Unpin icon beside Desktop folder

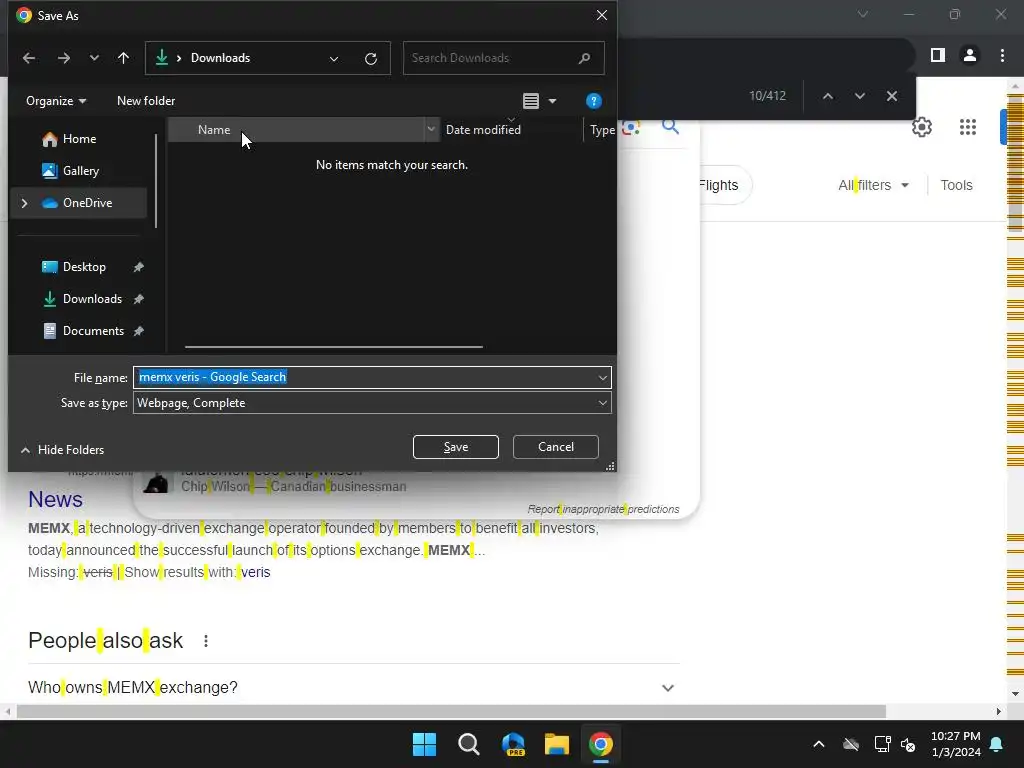point(138,266)
